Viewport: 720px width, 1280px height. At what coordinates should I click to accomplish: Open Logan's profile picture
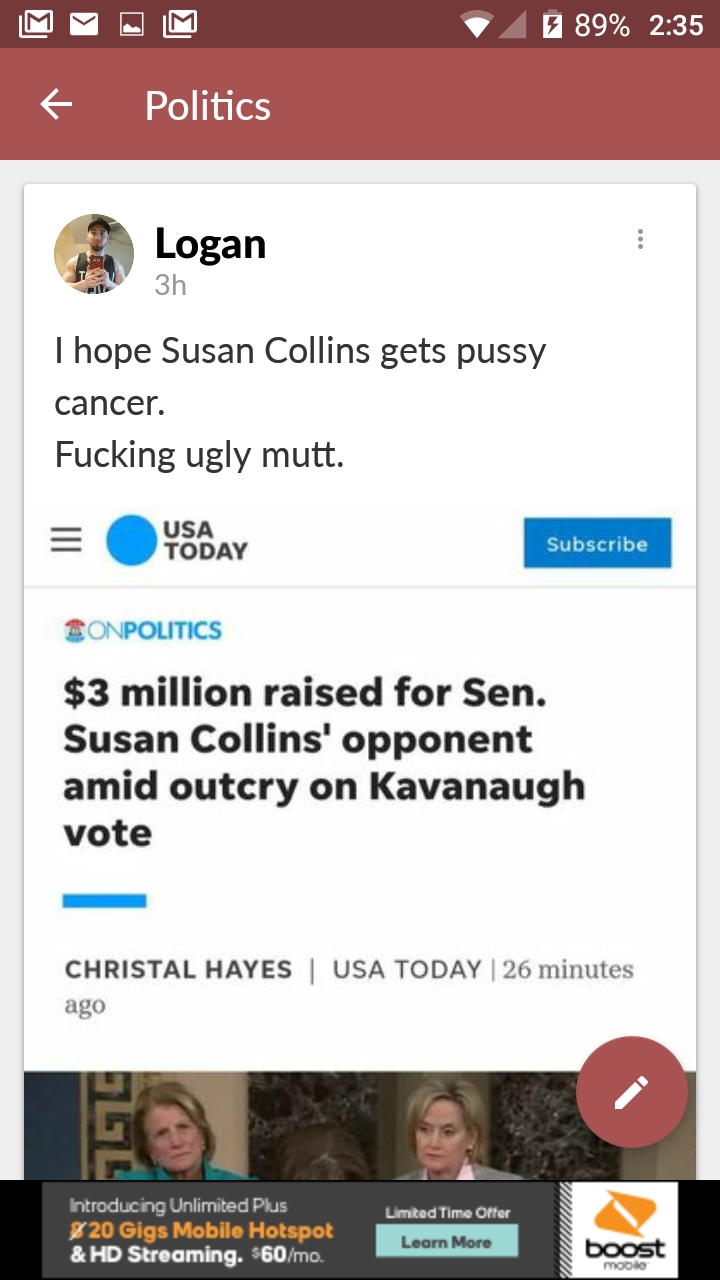pos(94,254)
